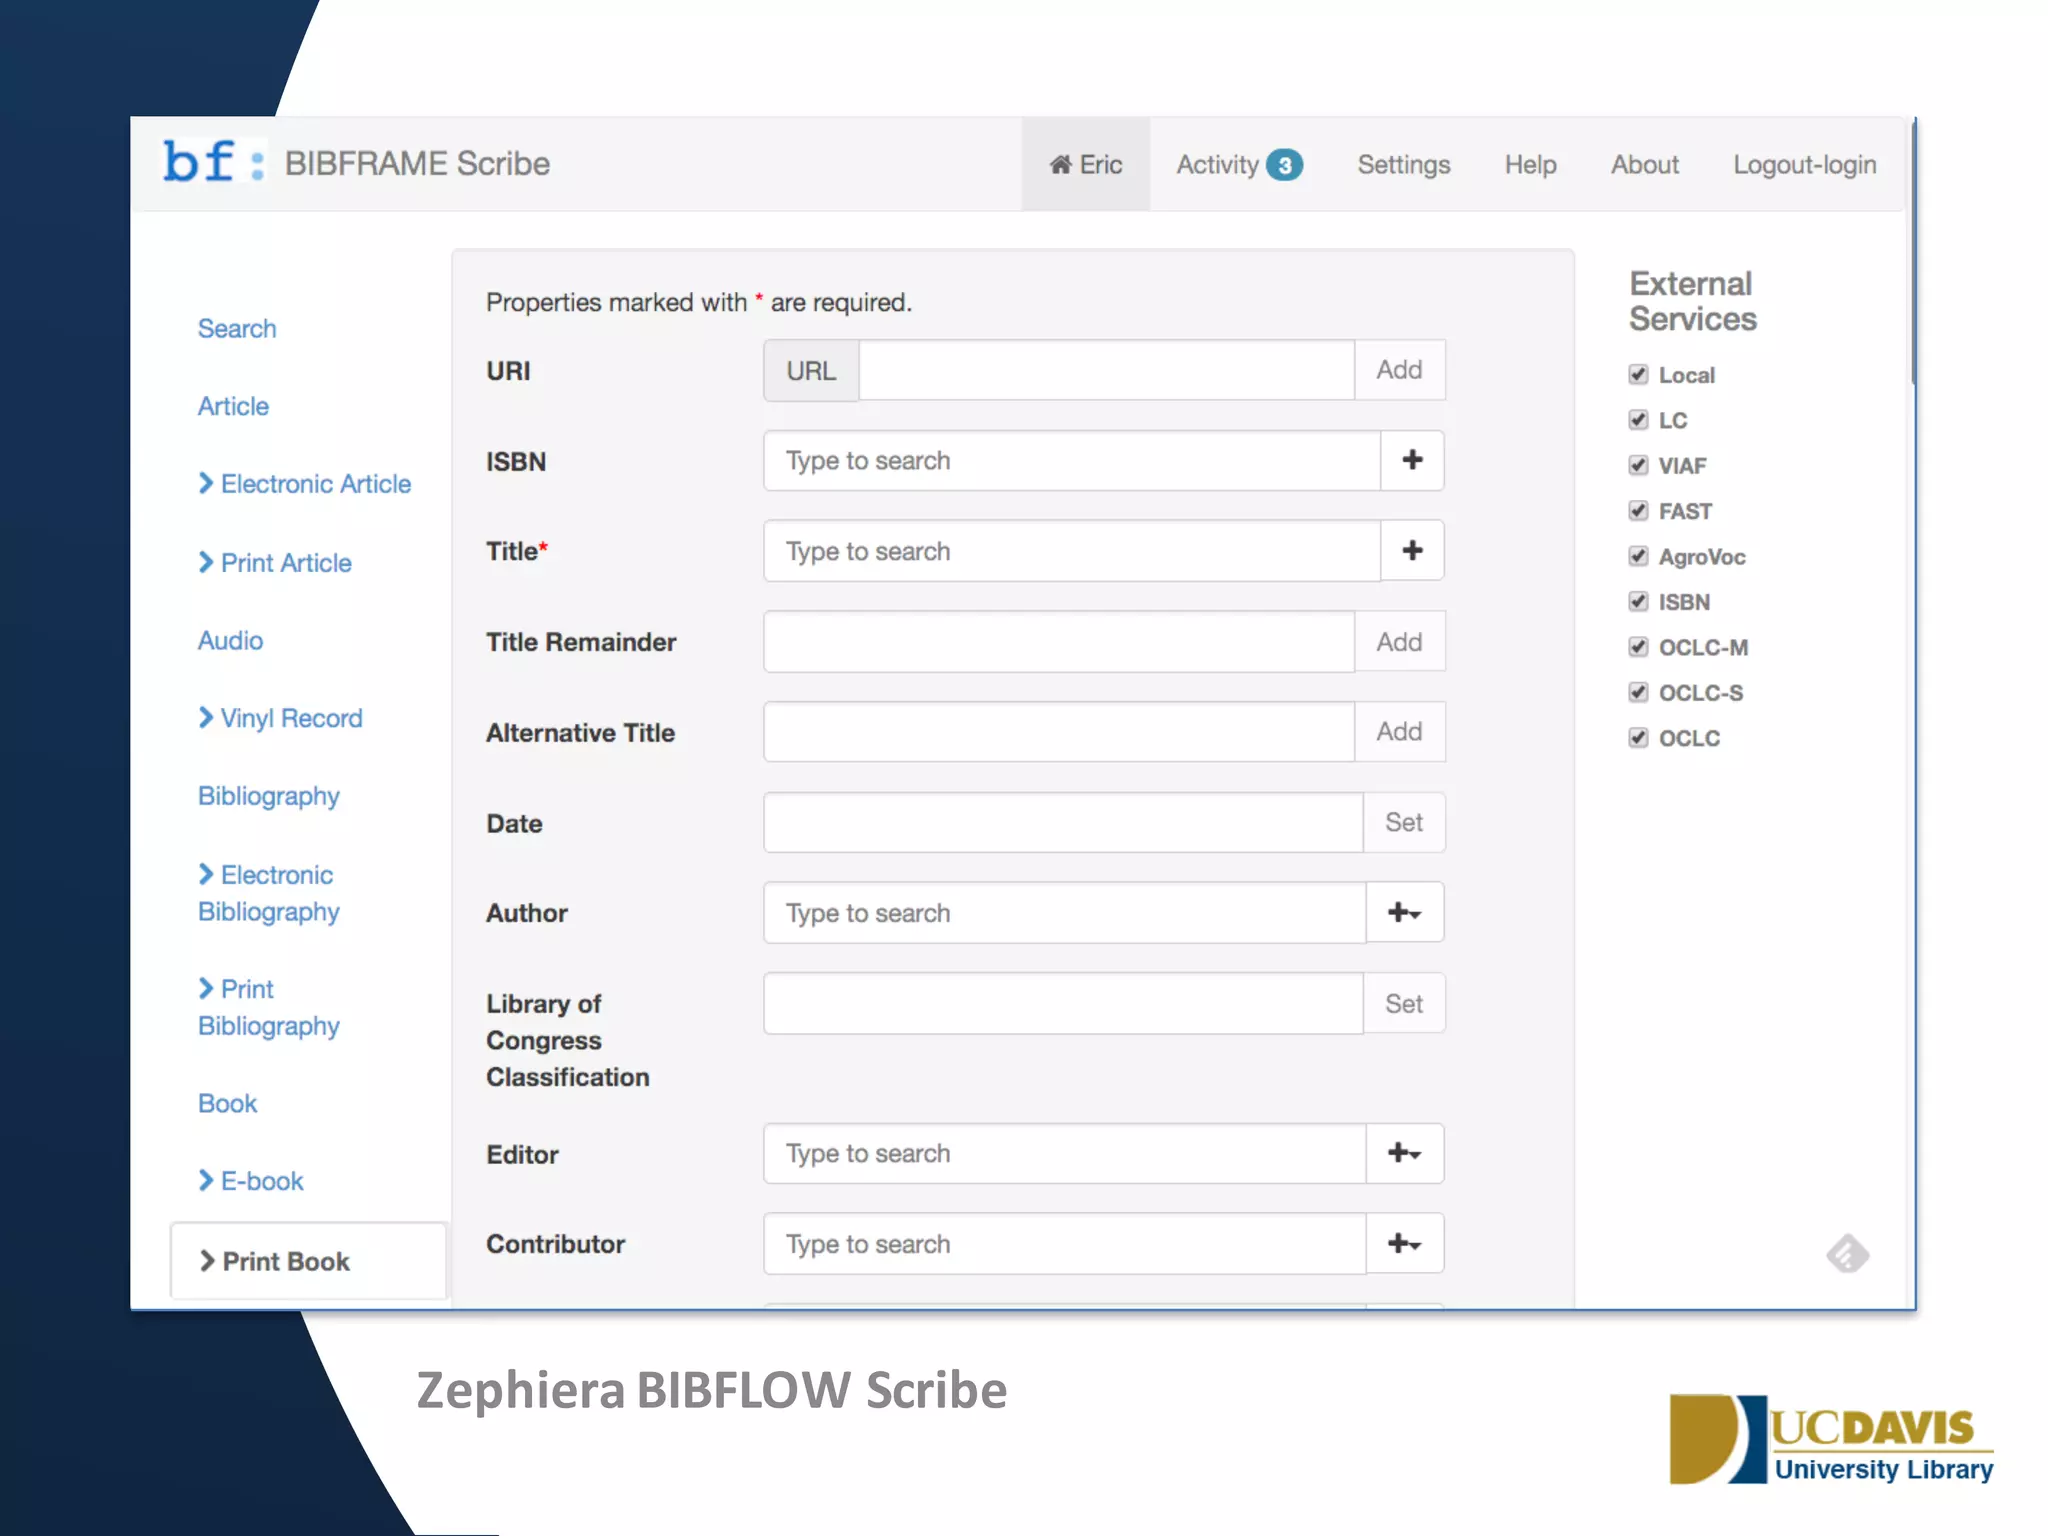Toggle the ISBN service checkbox
Screen dimensions: 2048x1536
pos(1638,601)
